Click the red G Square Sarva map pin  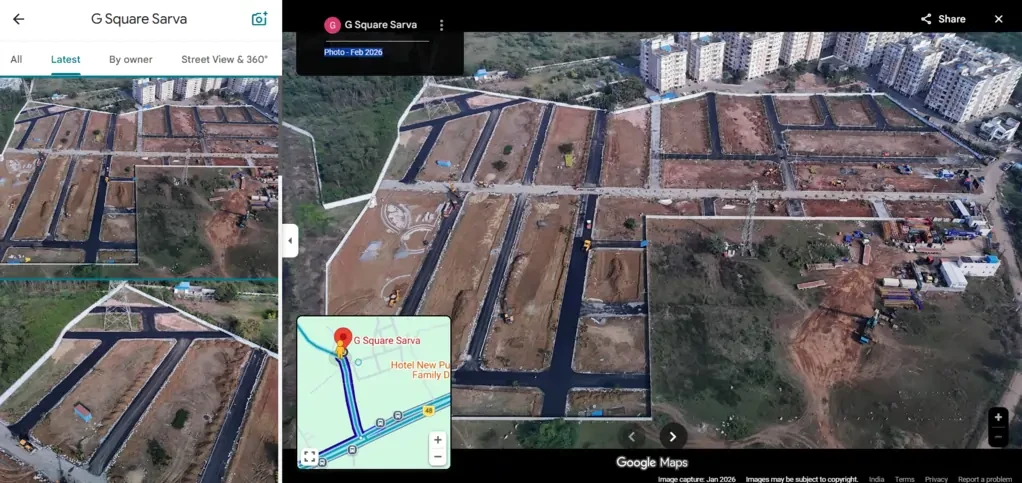tap(342, 339)
